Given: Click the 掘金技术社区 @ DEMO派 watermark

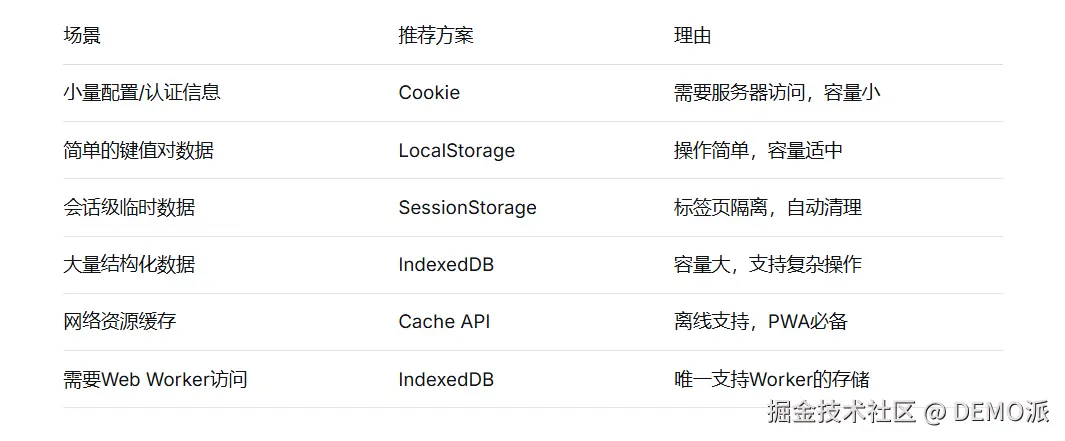Looking at the screenshot, I should click(908, 411).
